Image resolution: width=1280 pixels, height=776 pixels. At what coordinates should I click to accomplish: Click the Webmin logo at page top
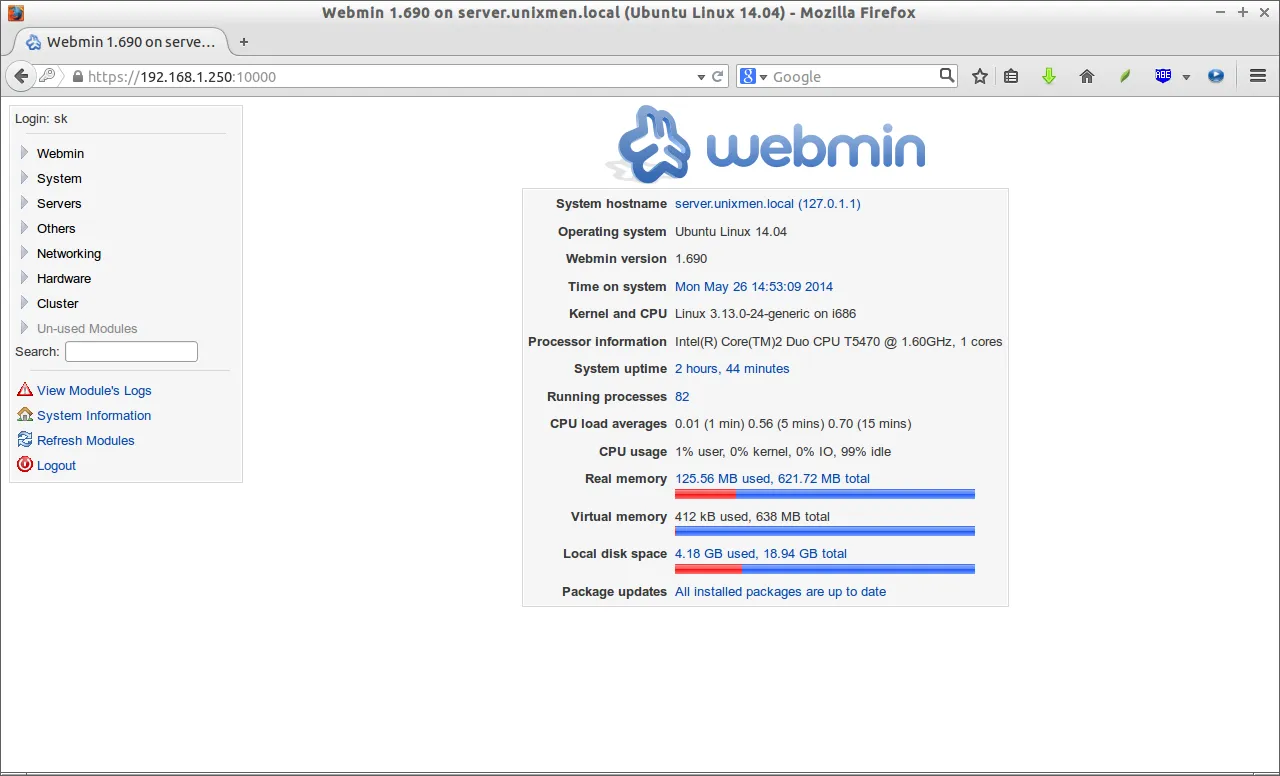(768, 143)
